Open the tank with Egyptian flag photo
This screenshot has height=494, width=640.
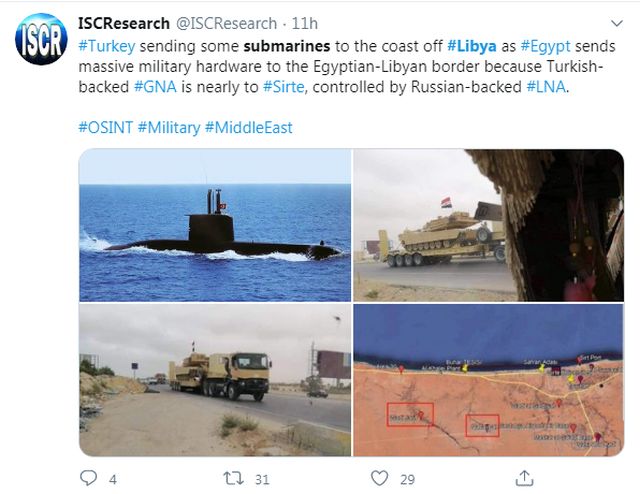coord(489,225)
